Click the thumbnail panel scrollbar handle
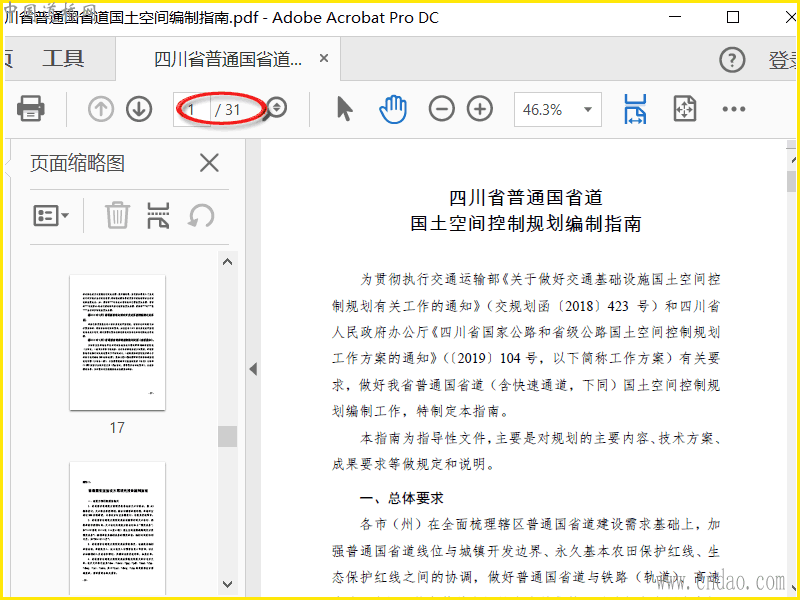Screen dimensions: 800x600 pyautogui.click(x=228, y=436)
